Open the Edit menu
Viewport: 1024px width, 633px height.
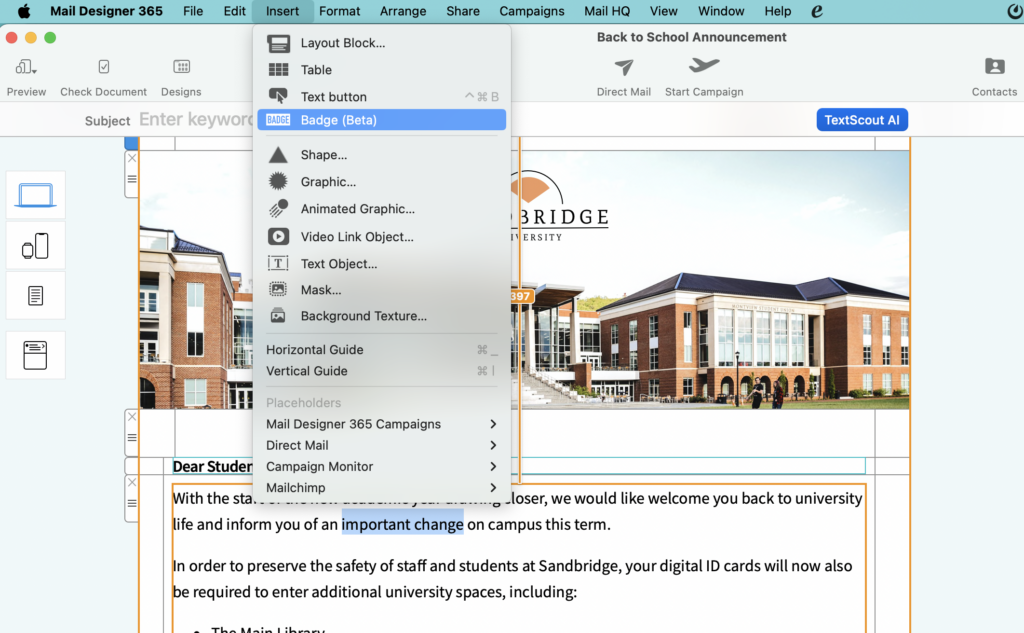[x=234, y=11]
